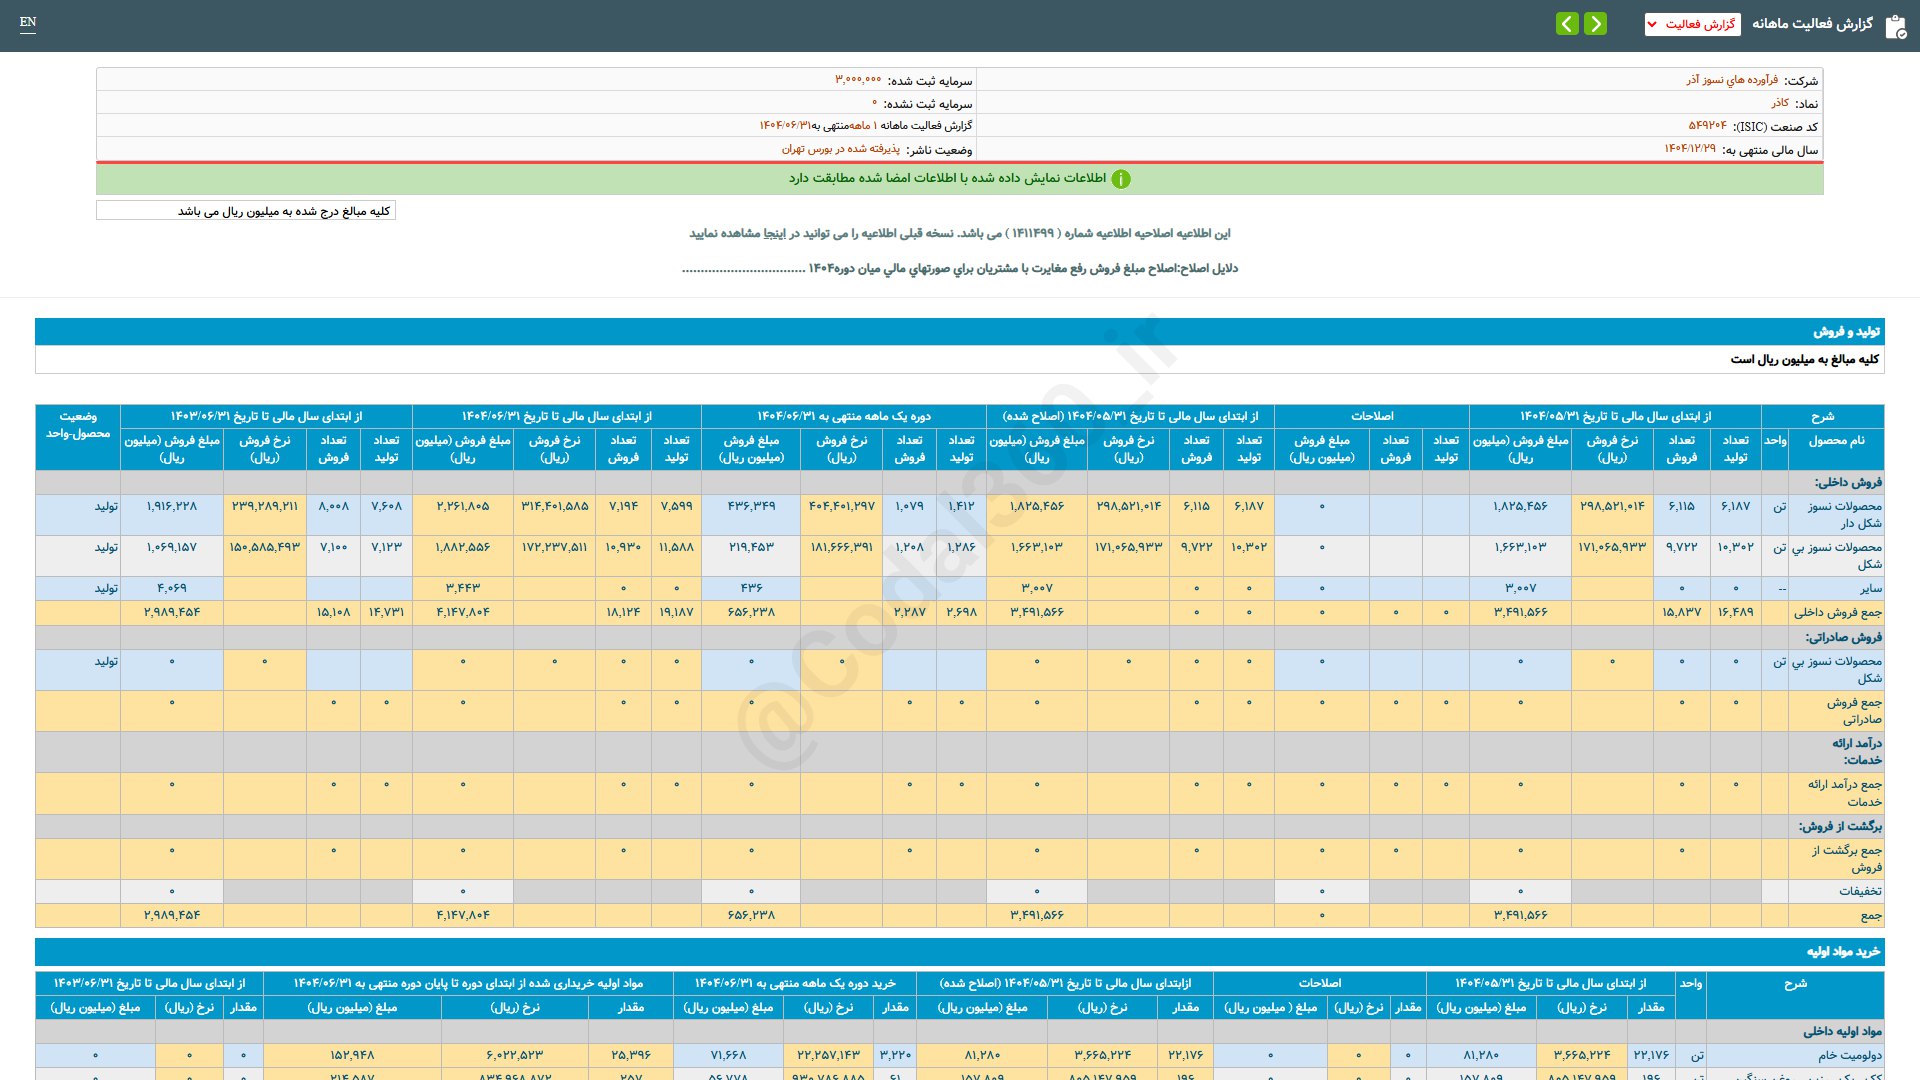Select the محصولات نسوز شکل دار row label

tap(1844, 514)
